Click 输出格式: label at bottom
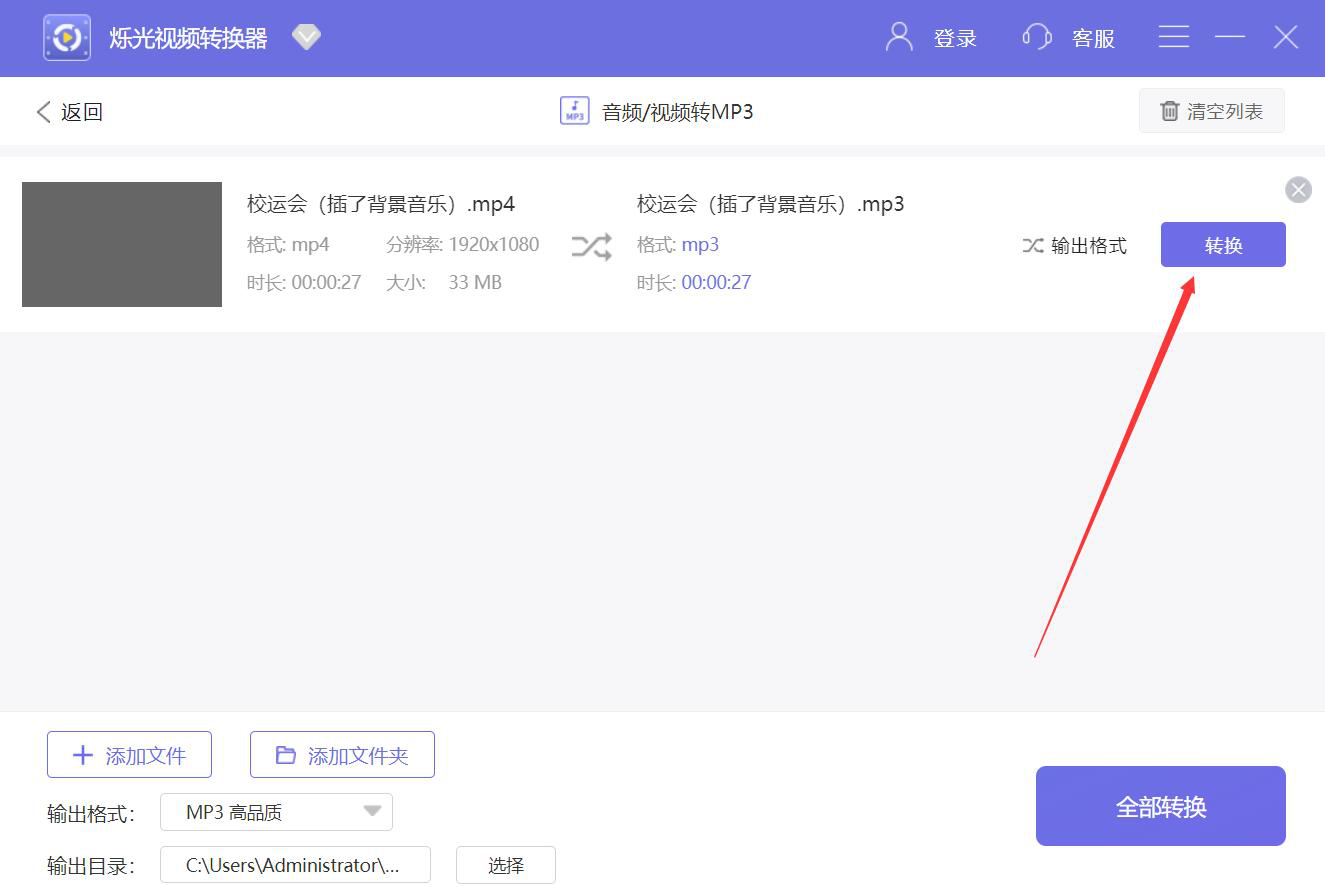This screenshot has height=887, width=1325. pyautogui.click(x=91, y=814)
